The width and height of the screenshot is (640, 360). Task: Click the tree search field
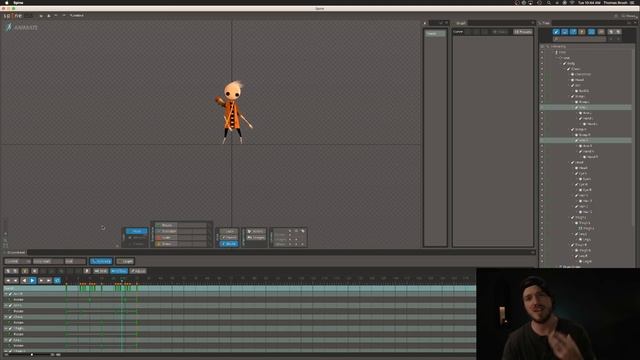580,39
